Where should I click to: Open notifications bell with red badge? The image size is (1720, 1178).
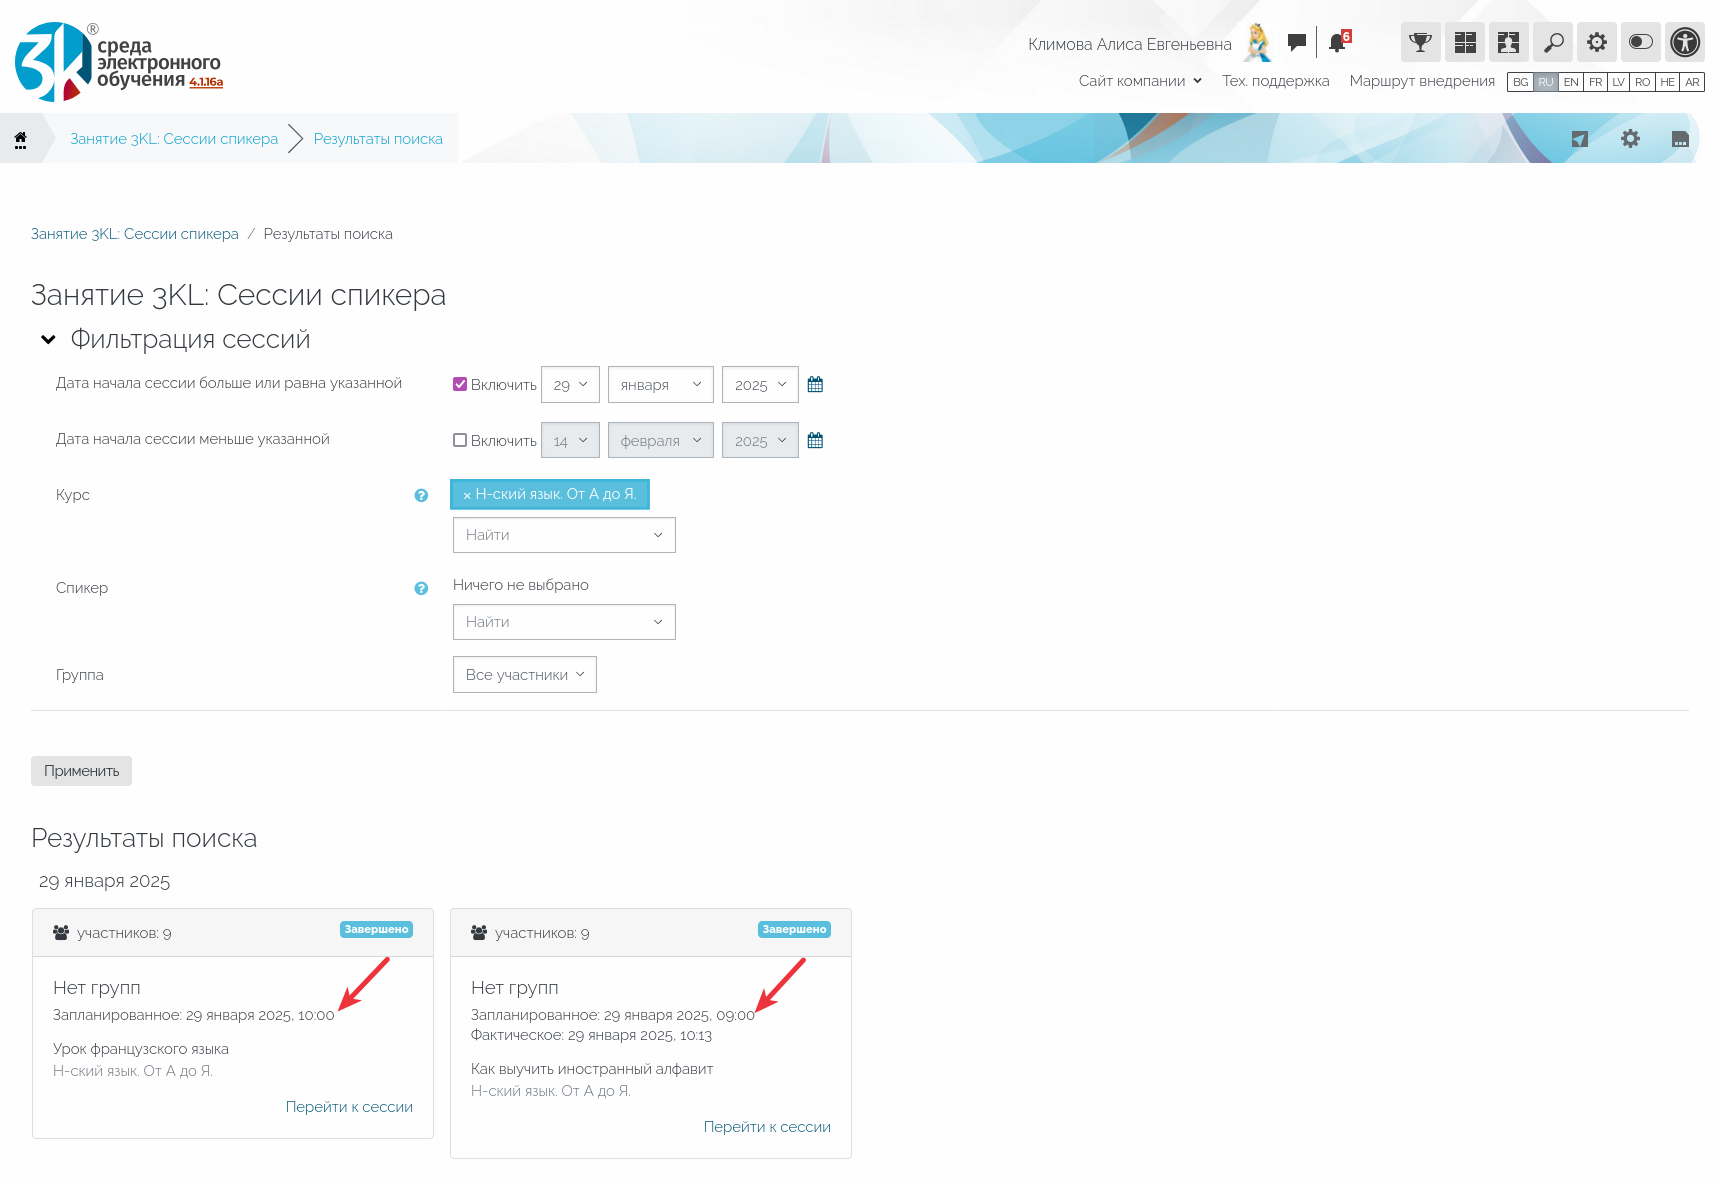point(1337,42)
